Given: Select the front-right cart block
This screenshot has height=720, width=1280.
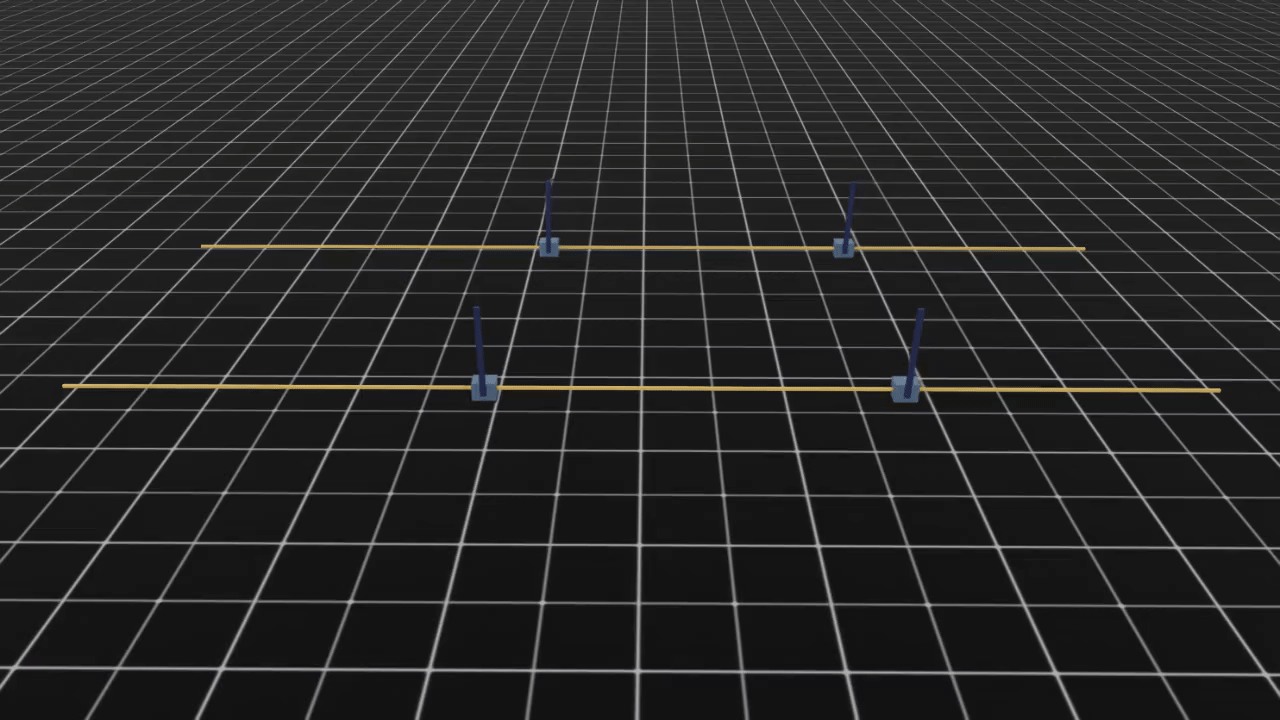Looking at the screenshot, I should (x=905, y=389).
